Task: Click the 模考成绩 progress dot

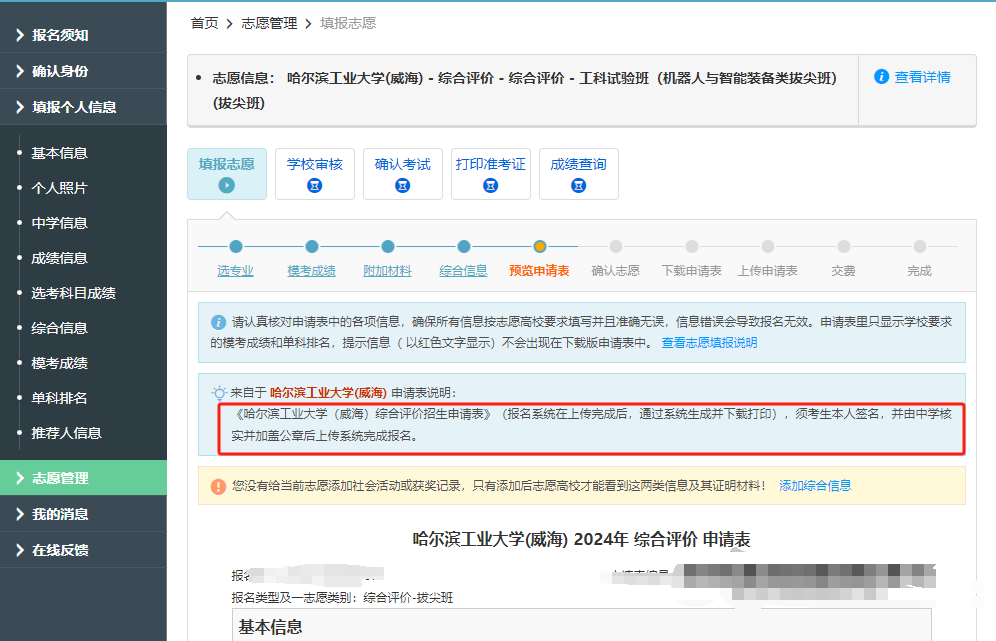Action: click(312, 246)
